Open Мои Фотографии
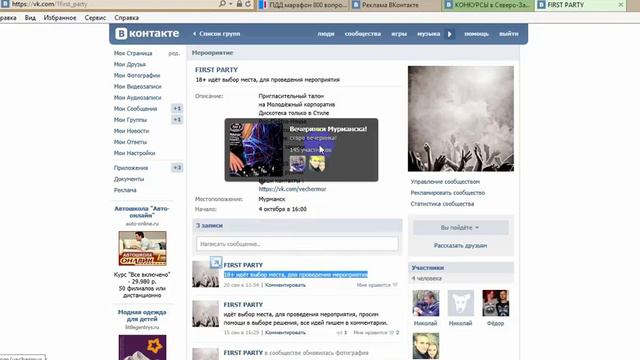The width and height of the screenshot is (640, 360). 137,76
